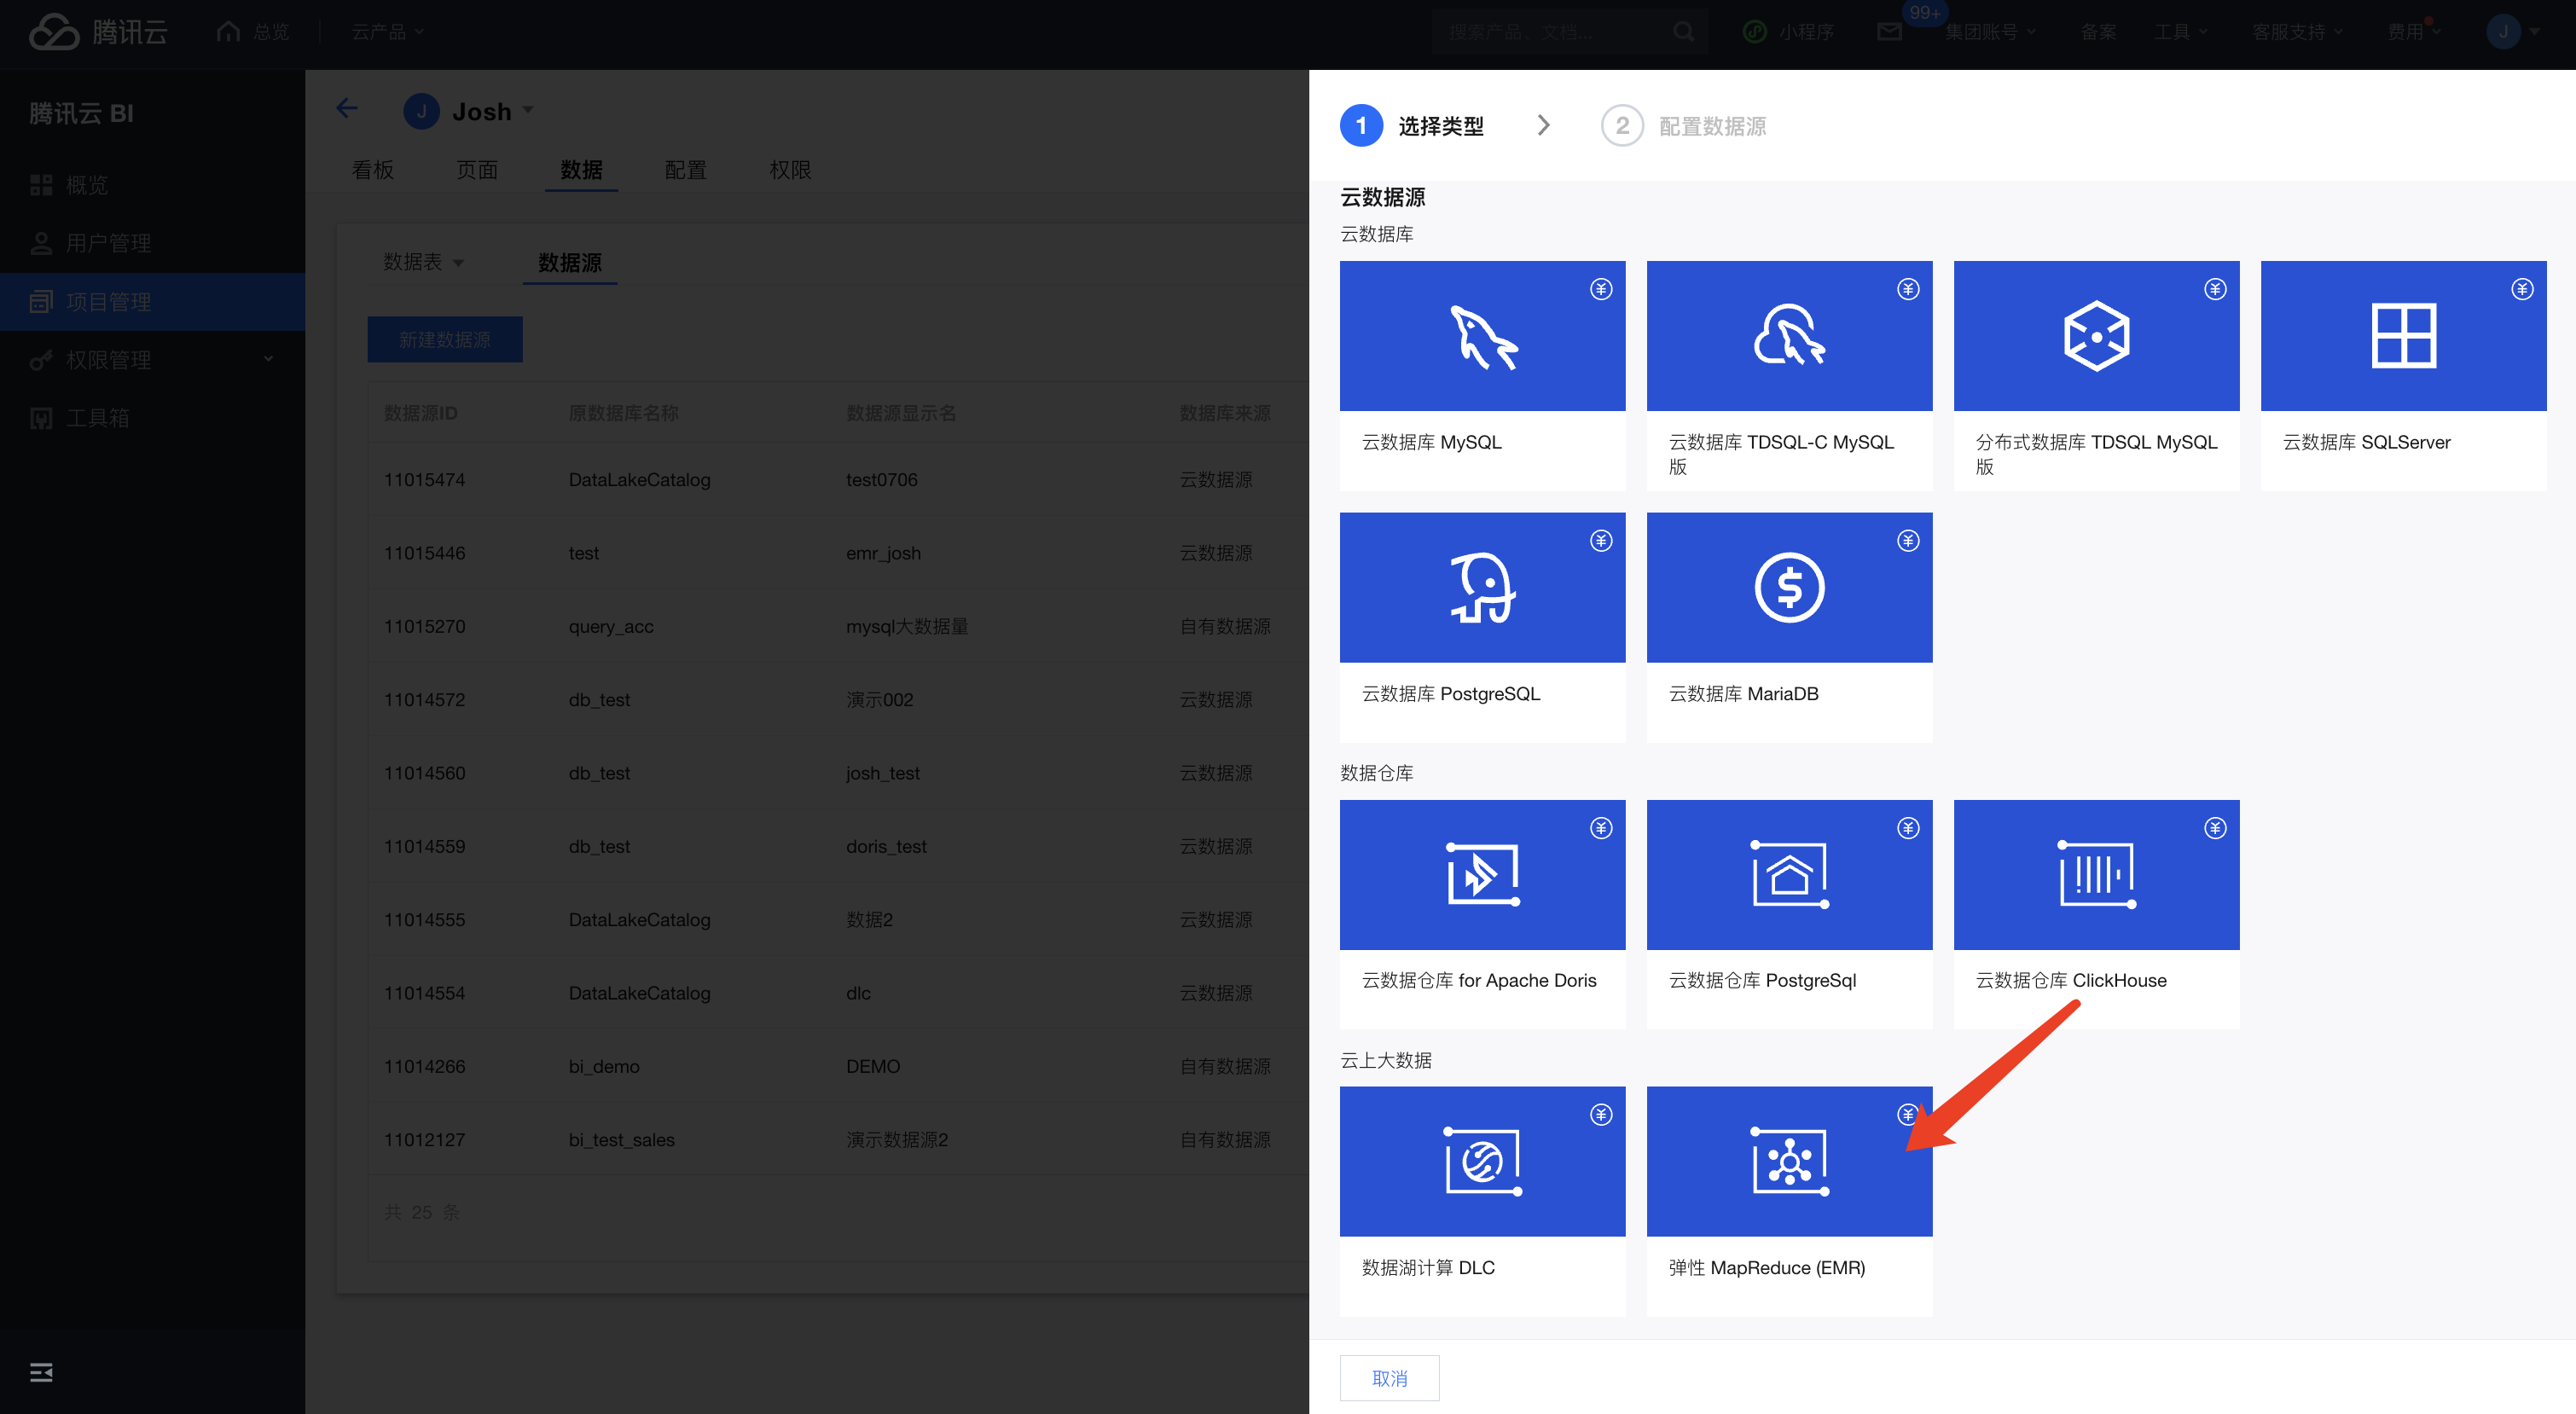This screenshot has height=1414, width=2576.
Task: Select the cloud database MySQL dolphin icon
Action: point(1482,336)
